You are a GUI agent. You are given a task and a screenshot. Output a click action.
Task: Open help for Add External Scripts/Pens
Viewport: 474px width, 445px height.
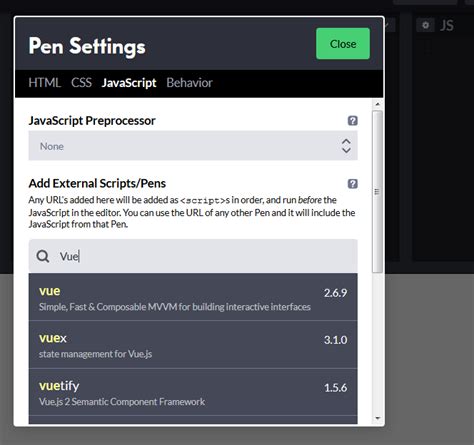click(352, 183)
